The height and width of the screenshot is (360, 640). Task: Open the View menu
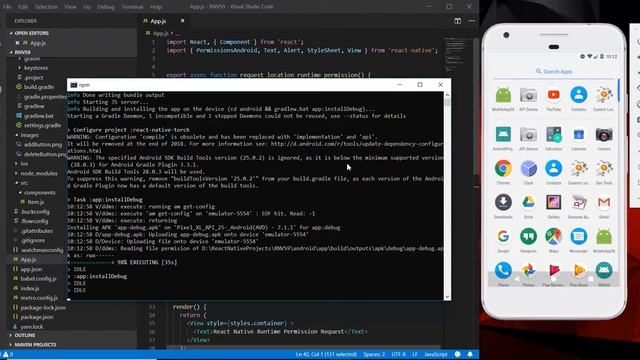click(x=70, y=7)
